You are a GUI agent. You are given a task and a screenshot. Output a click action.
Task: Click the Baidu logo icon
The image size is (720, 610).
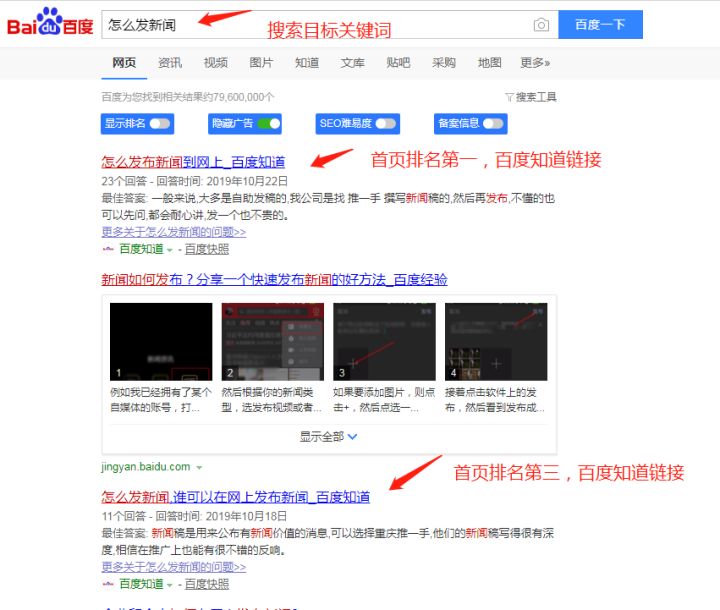(x=50, y=24)
